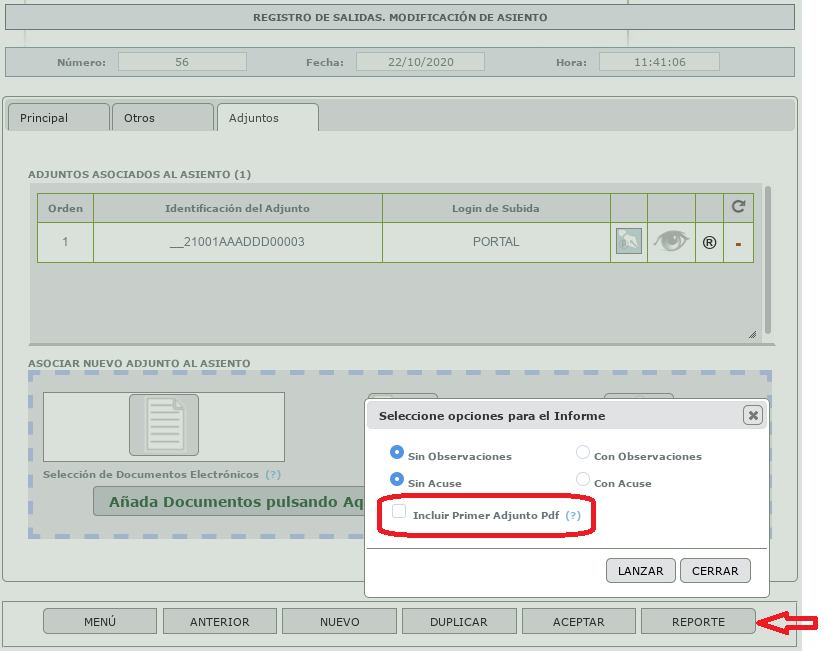This screenshot has height=651, width=826.
Task: Click the PORTAL login cell
Action: (496, 242)
